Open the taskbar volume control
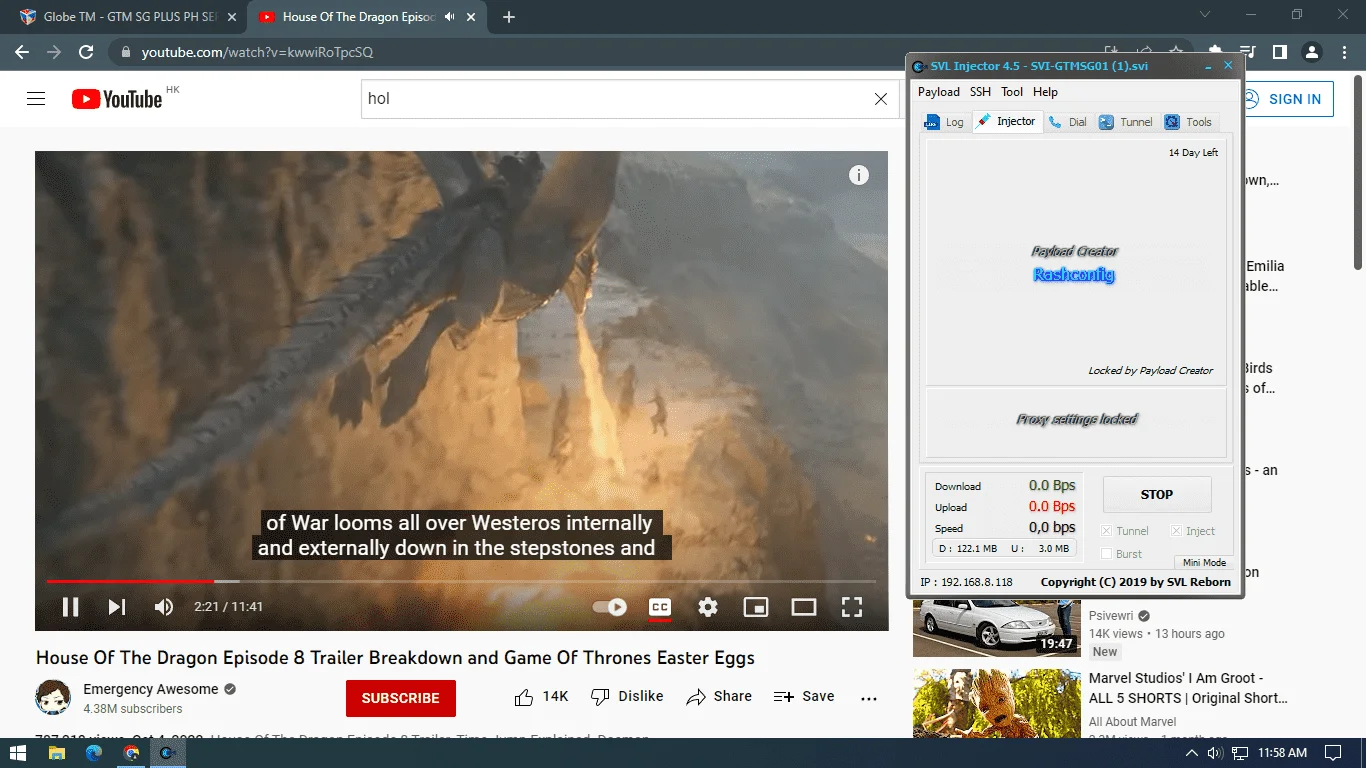The image size is (1366, 768). point(1215,753)
